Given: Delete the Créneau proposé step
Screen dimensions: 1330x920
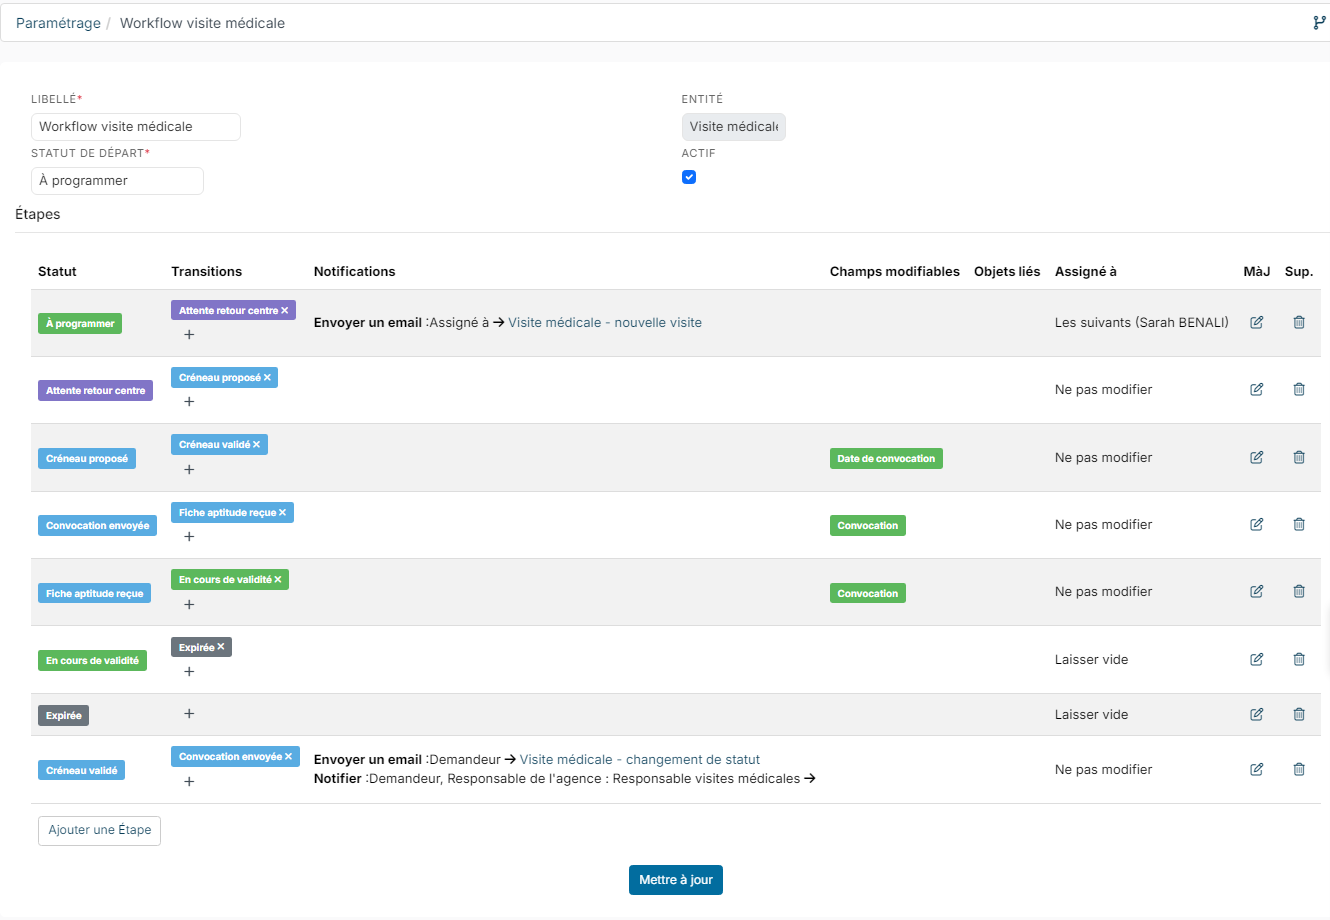Looking at the screenshot, I should point(1299,457).
